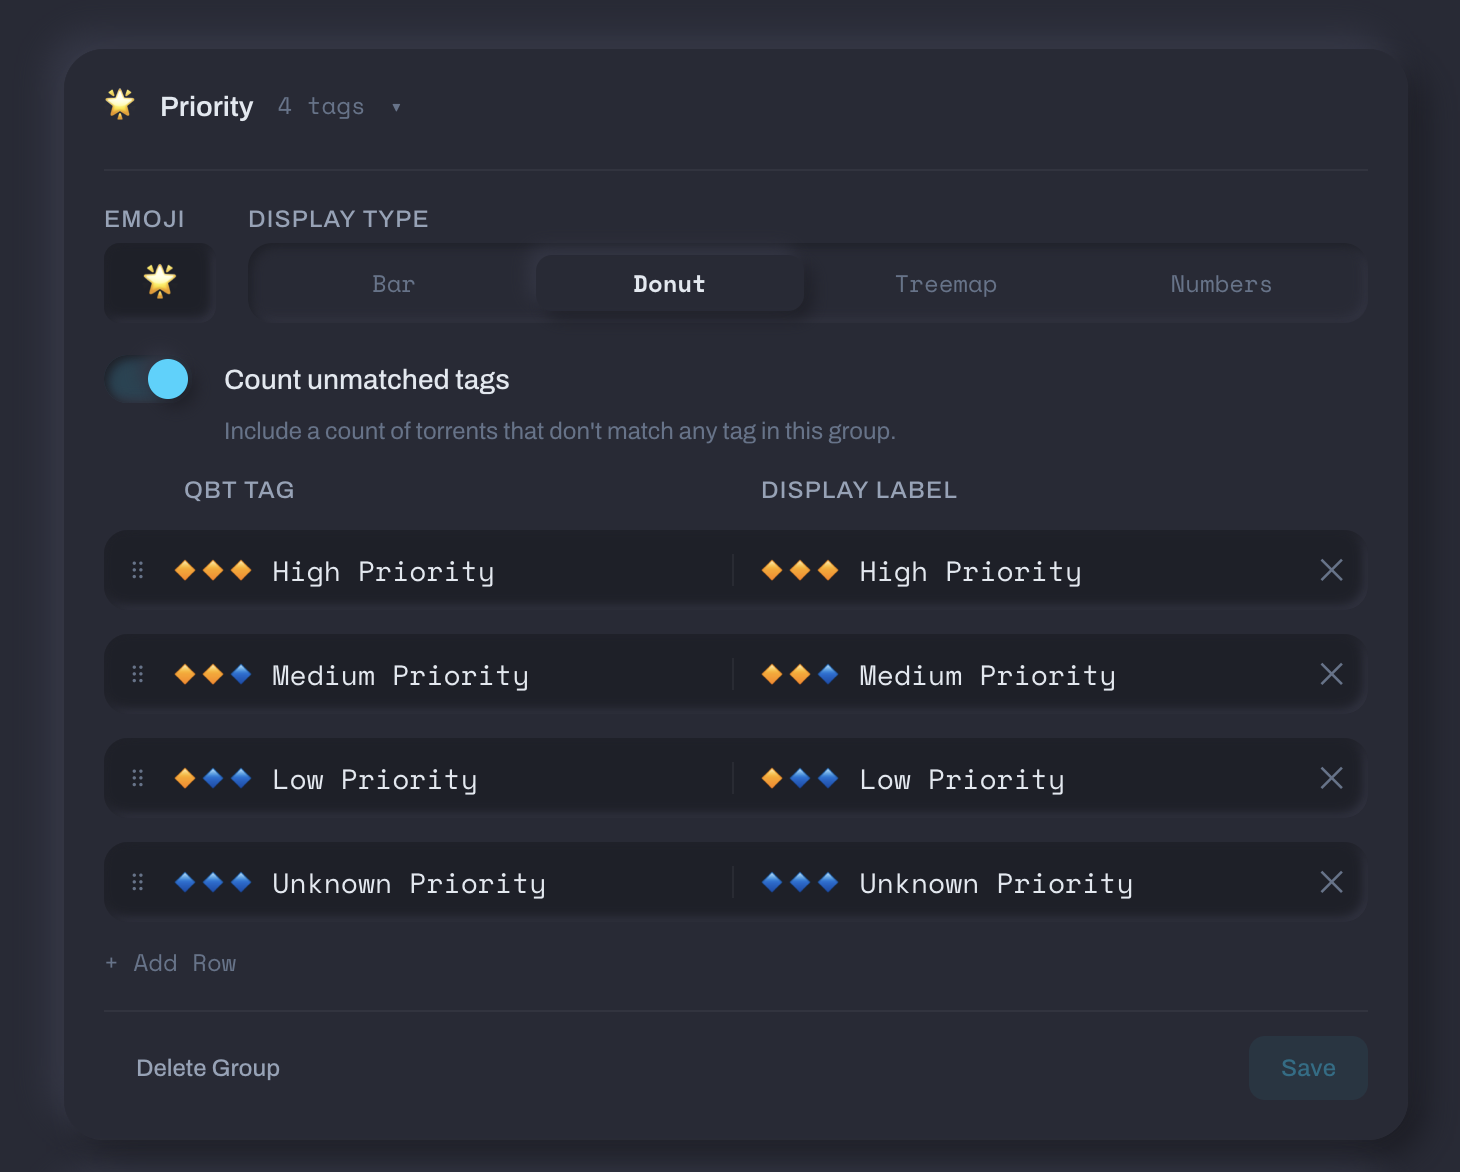Viewport: 1460px width, 1172px height.
Task: Click the star emoji picker button
Action: [159, 282]
